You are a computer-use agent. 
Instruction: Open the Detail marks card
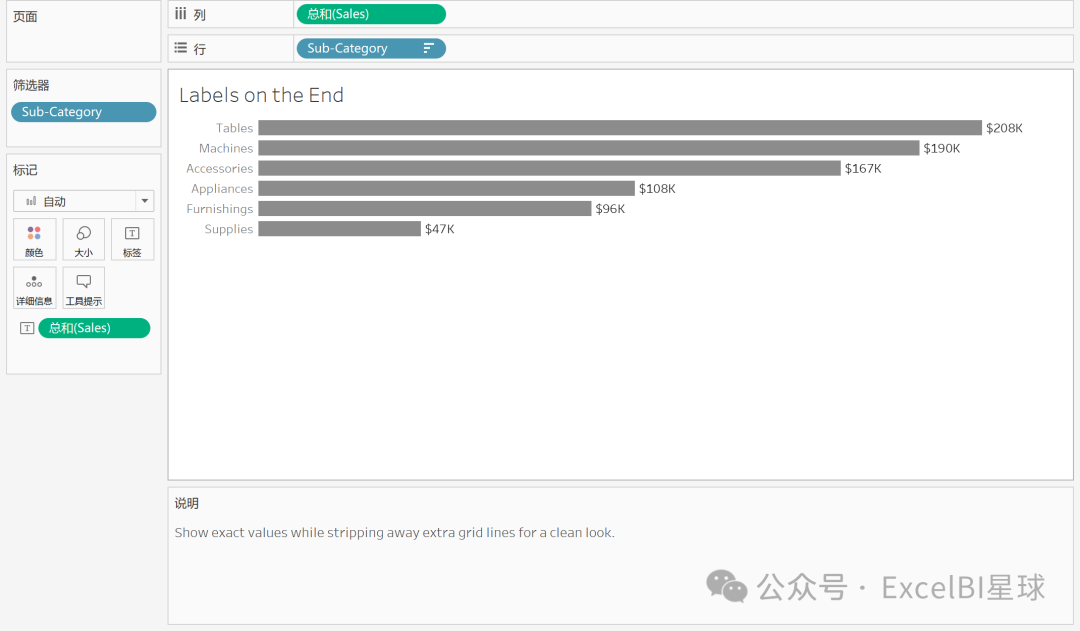click(34, 288)
